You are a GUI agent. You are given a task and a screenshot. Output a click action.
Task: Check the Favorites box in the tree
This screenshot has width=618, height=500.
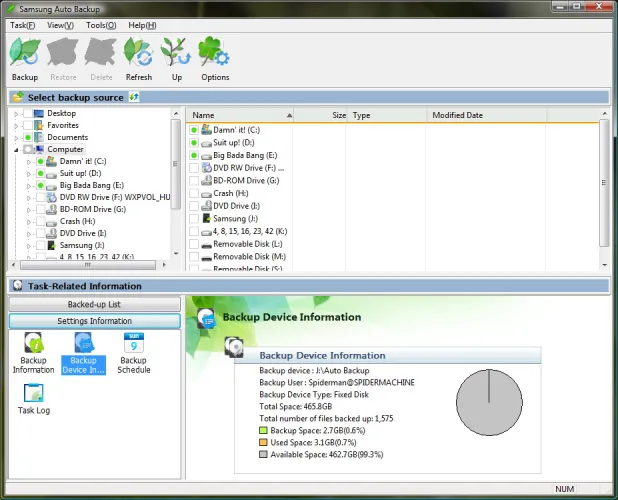[x=28, y=125]
